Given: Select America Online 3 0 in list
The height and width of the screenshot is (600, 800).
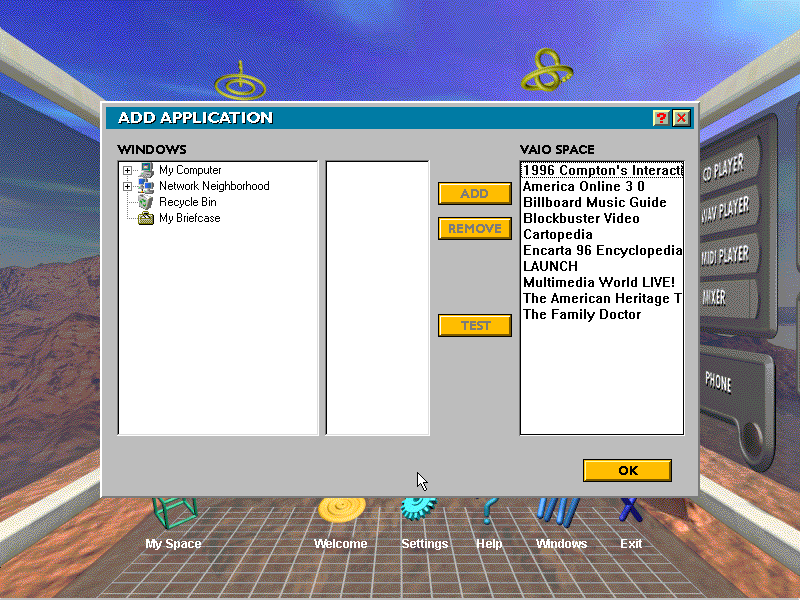Looking at the screenshot, I should (x=583, y=187).
